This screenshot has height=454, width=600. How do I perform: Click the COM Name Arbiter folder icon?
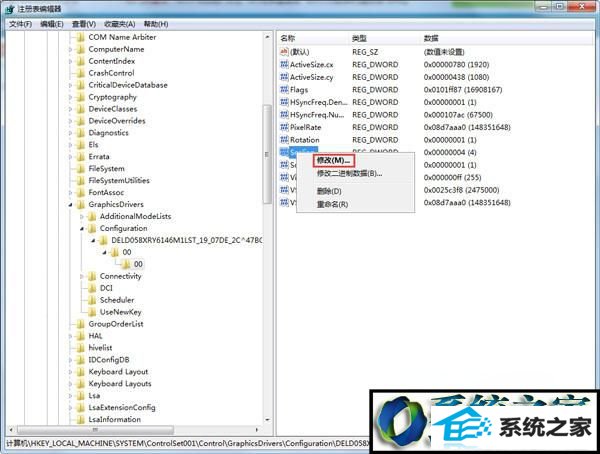(80, 37)
